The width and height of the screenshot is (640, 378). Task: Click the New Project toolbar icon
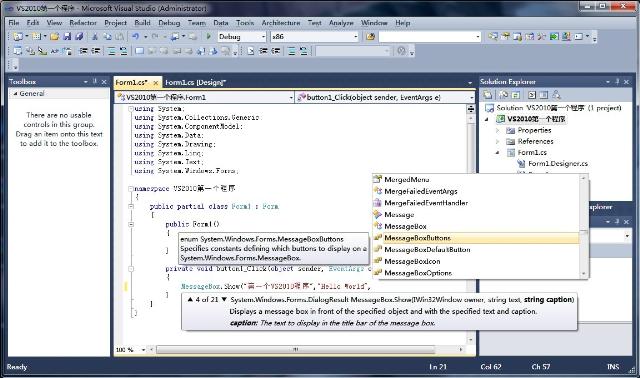point(17,37)
